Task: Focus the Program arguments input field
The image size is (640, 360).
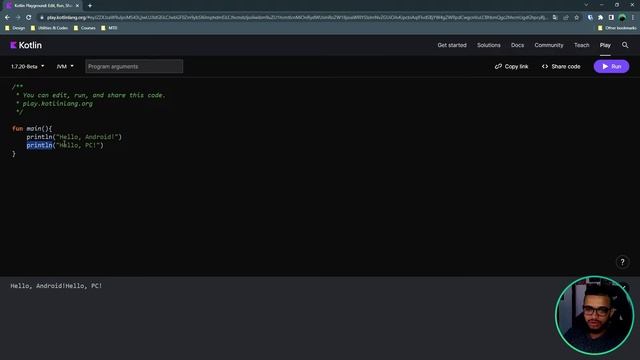Action: click(x=134, y=67)
